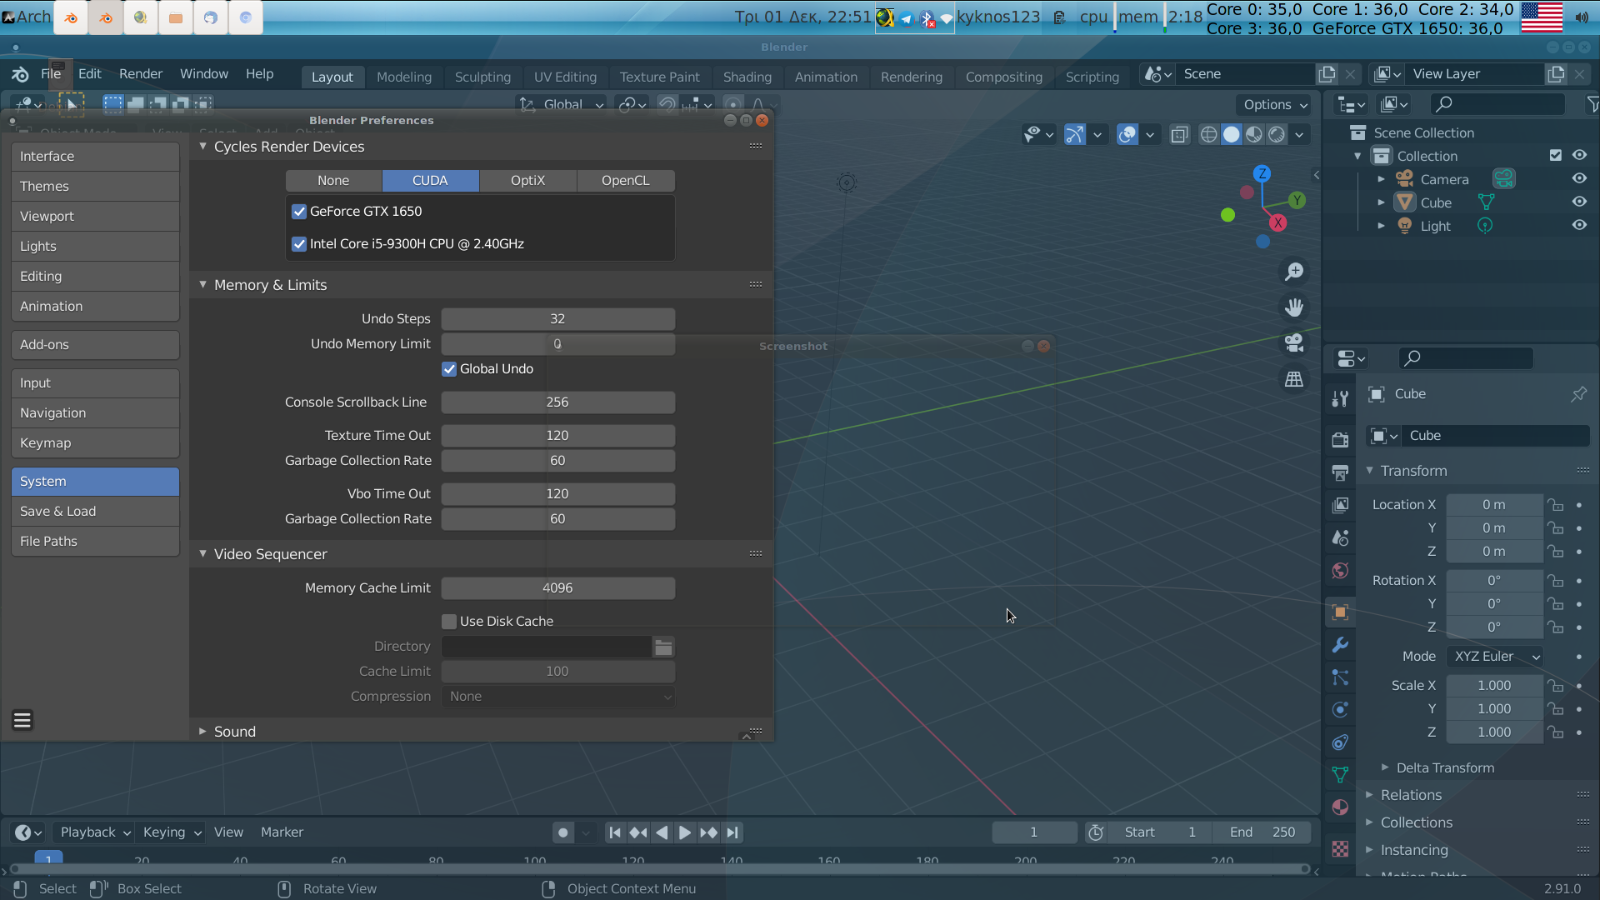Toggle Location X lock icon
The height and width of the screenshot is (900, 1600).
[1555, 505]
